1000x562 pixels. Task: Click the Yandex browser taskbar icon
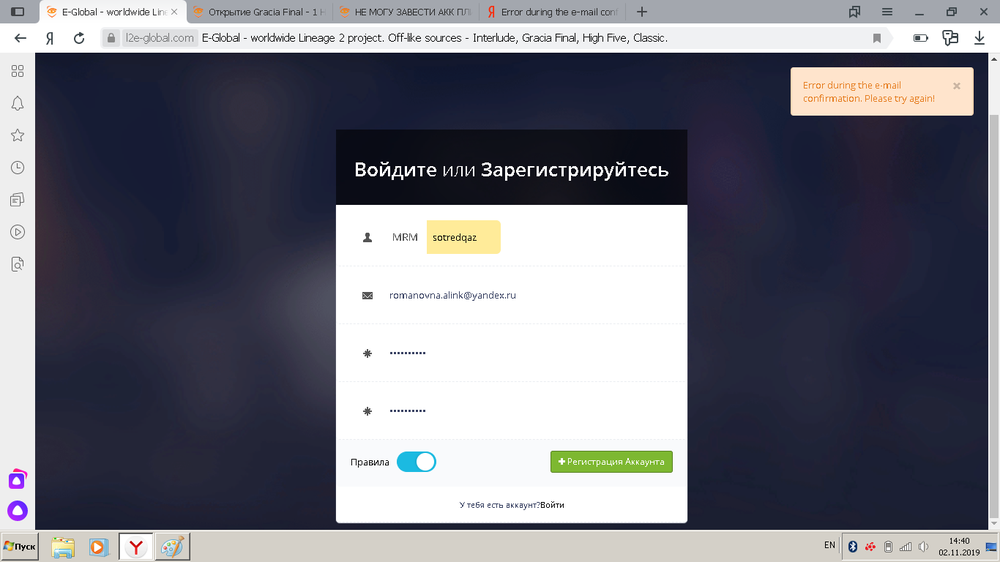click(136, 547)
